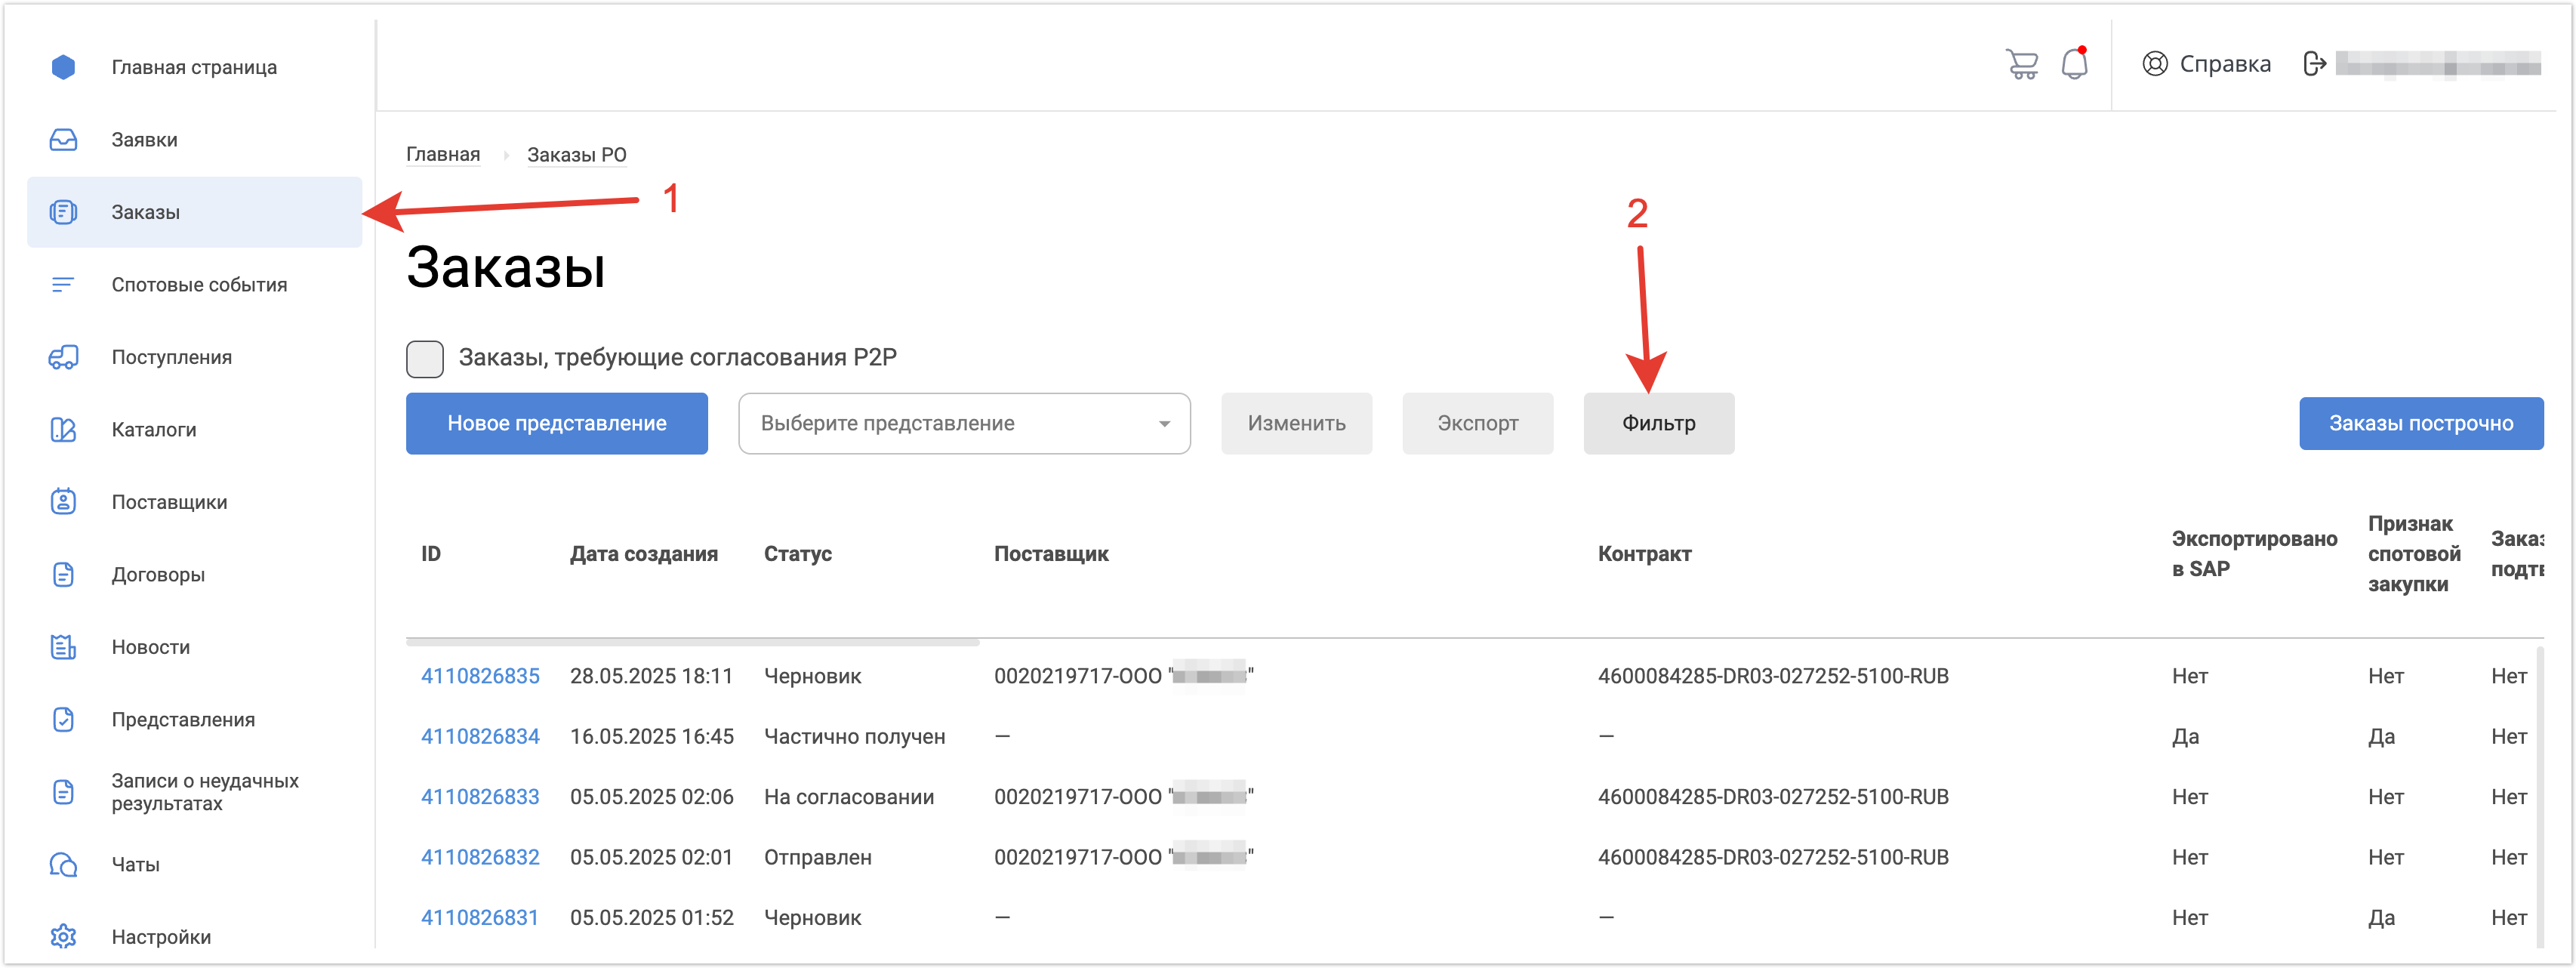
Task: Open order link 4110826835
Action: 480,676
